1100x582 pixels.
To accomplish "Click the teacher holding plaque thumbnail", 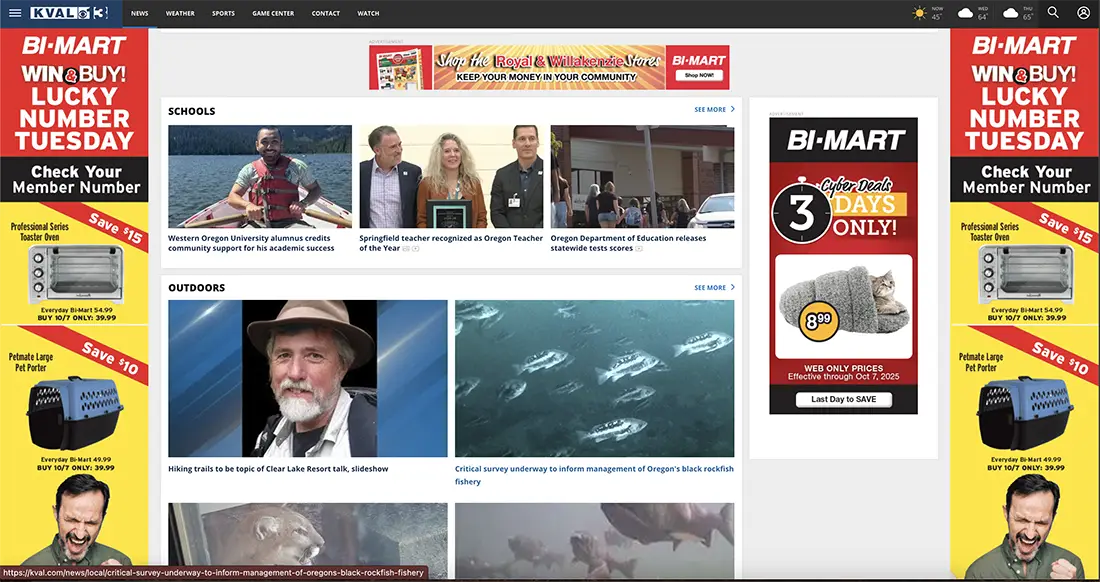I will point(451,177).
